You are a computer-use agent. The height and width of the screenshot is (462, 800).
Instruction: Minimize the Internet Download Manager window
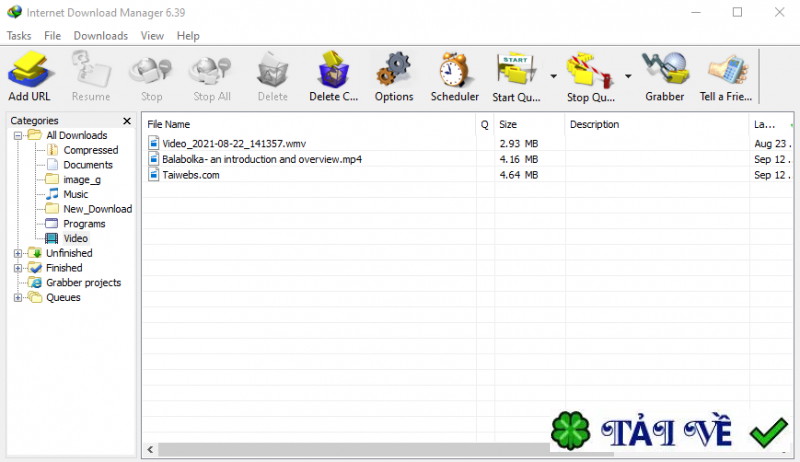(696, 12)
